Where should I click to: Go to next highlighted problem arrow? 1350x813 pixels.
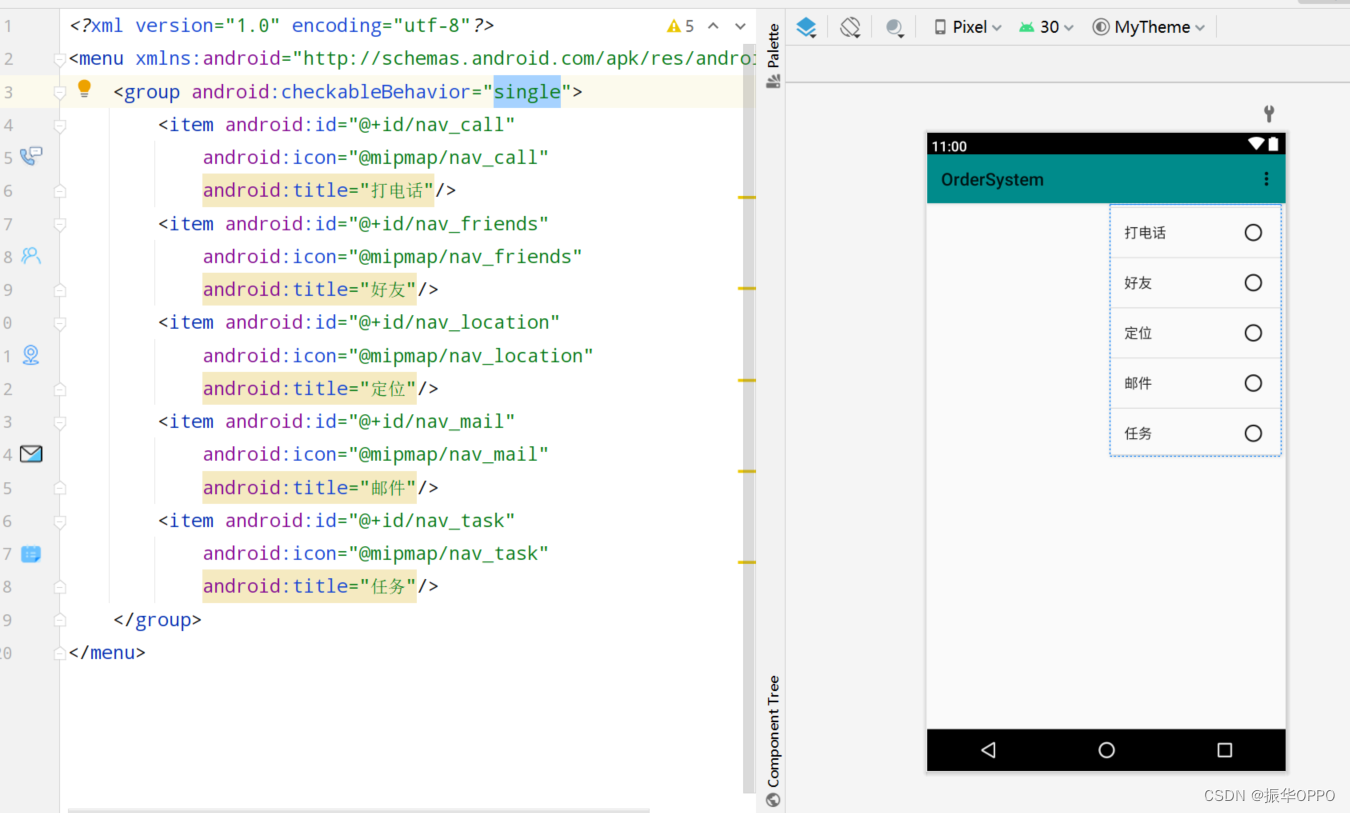(740, 26)
